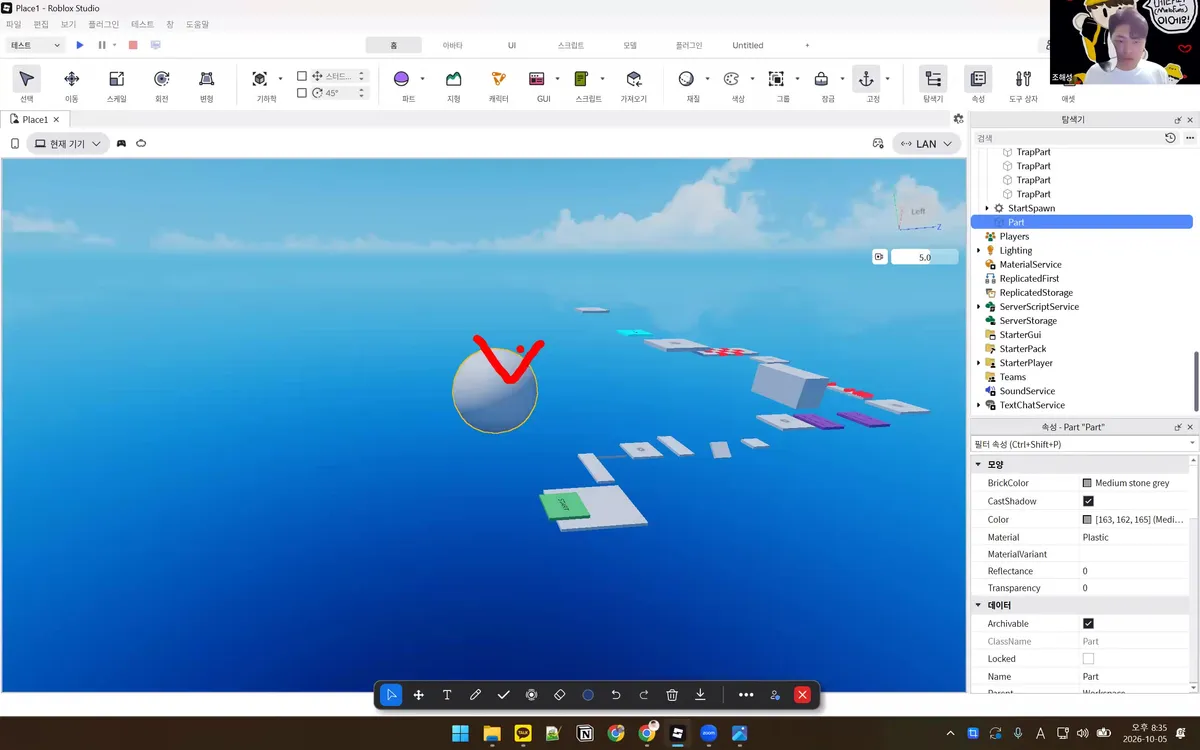Open the 재질 (Material) picker icon

[x=686, y=79]
